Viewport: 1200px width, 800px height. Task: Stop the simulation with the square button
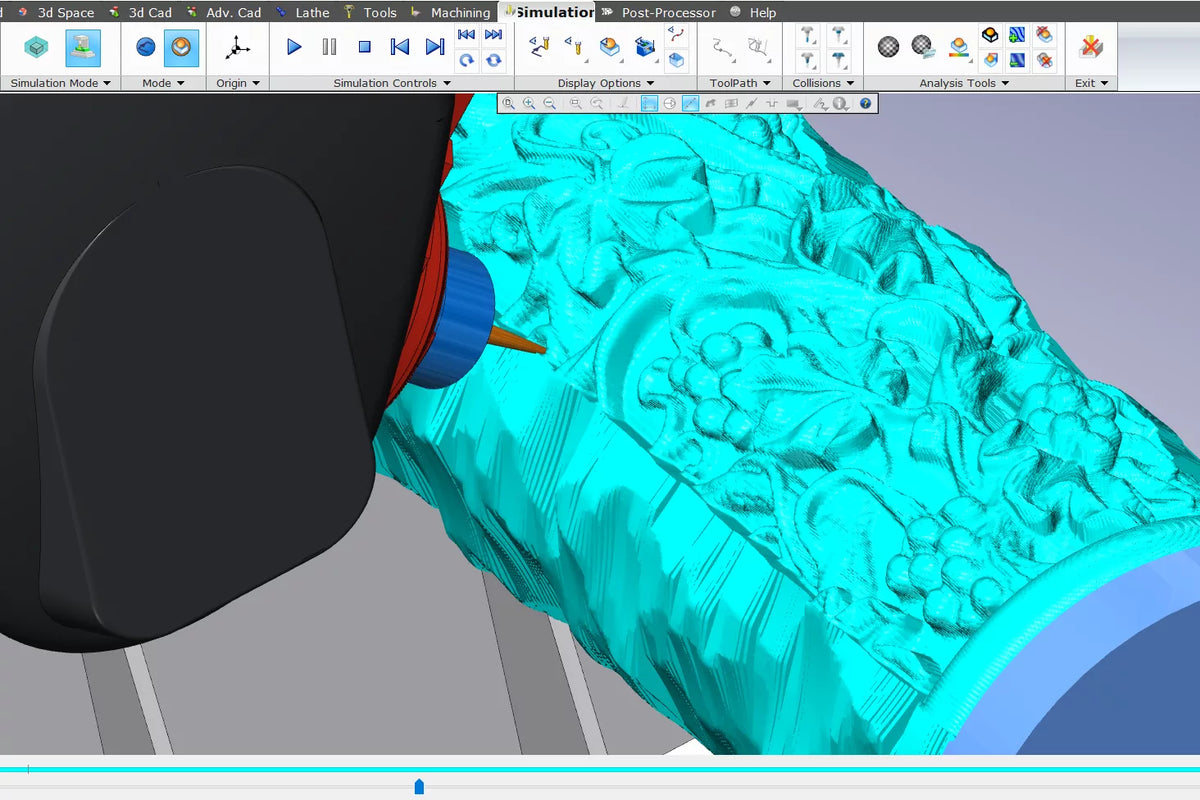click(x=365, y=47)
